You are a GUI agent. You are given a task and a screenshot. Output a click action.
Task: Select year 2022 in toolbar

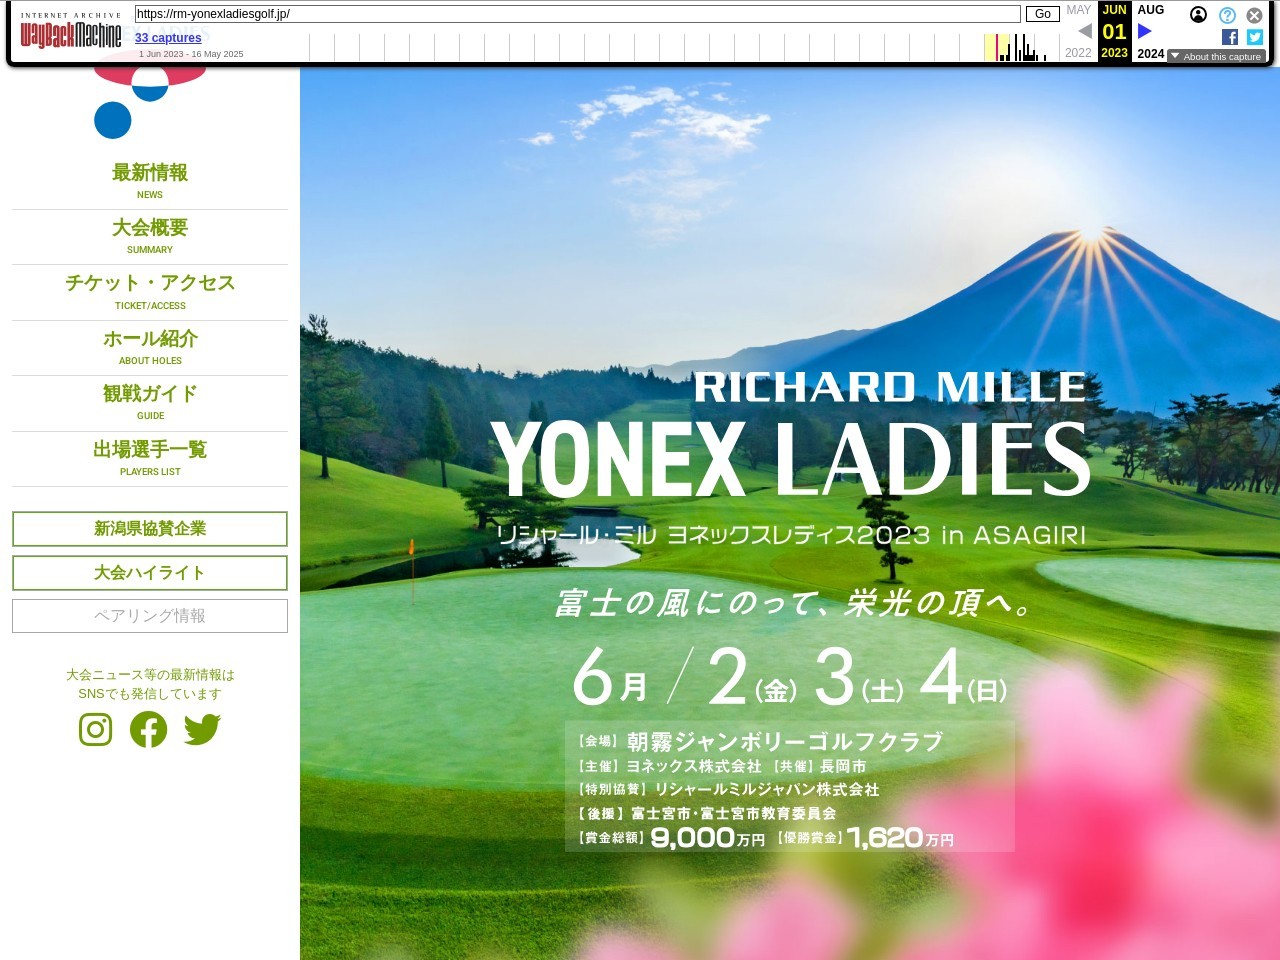1079,53
